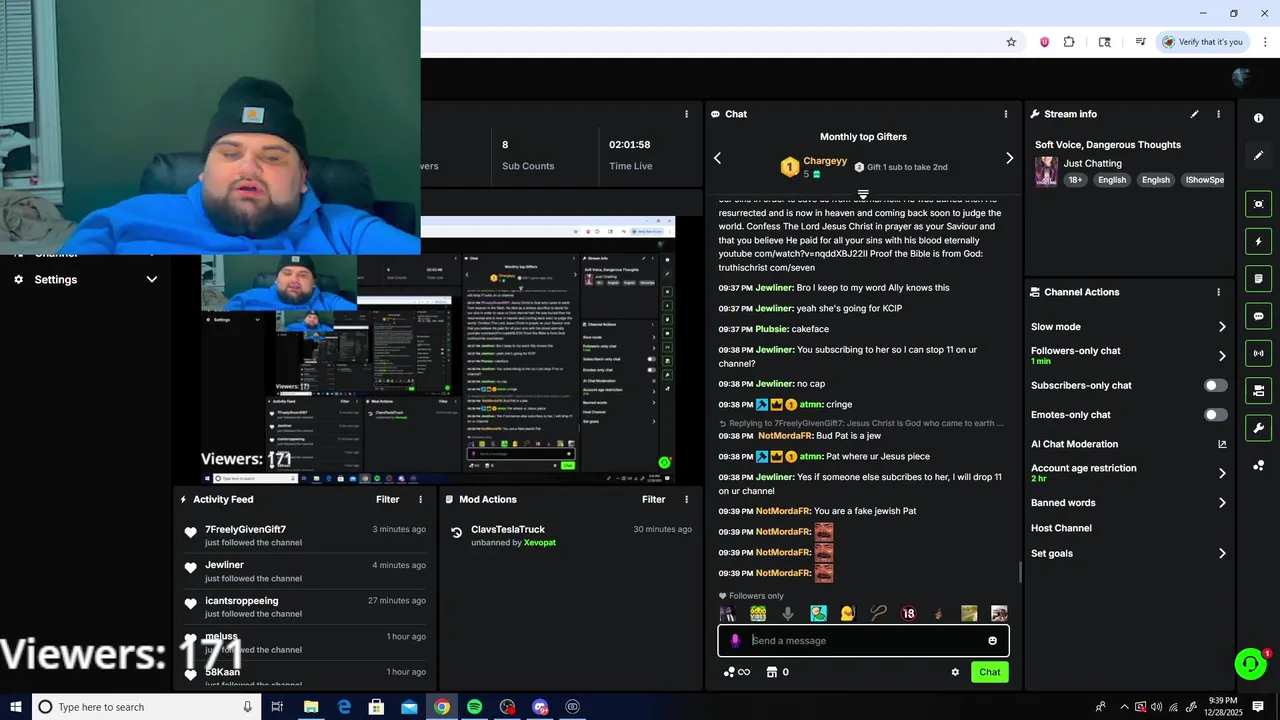Open the stats panel three-dot menu
This screenshot has width=1280, height=720.
coord(686,114)
